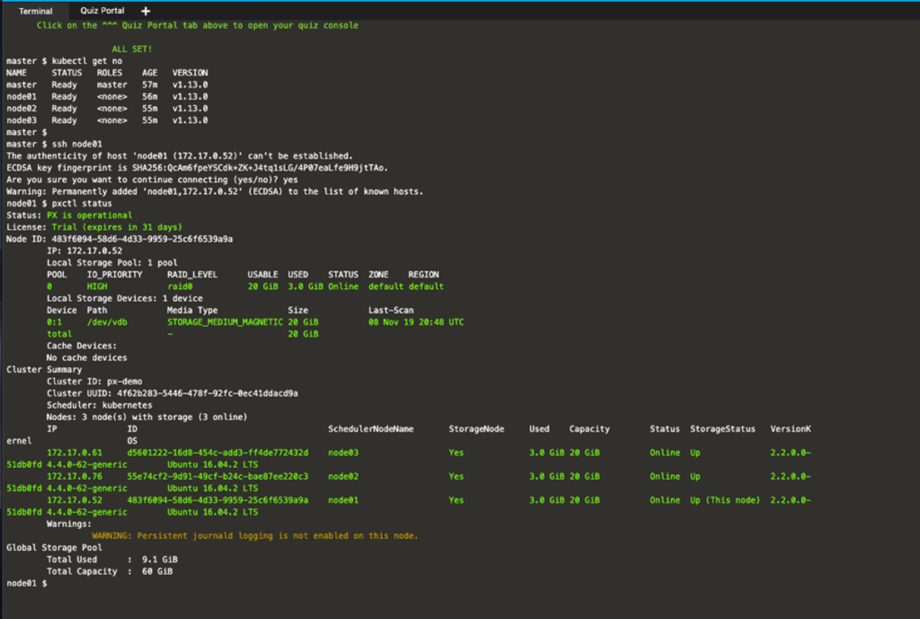
Task: Click node ID 55e74cf2-9d91-49cf-b24c
Action: coord(218,476)
